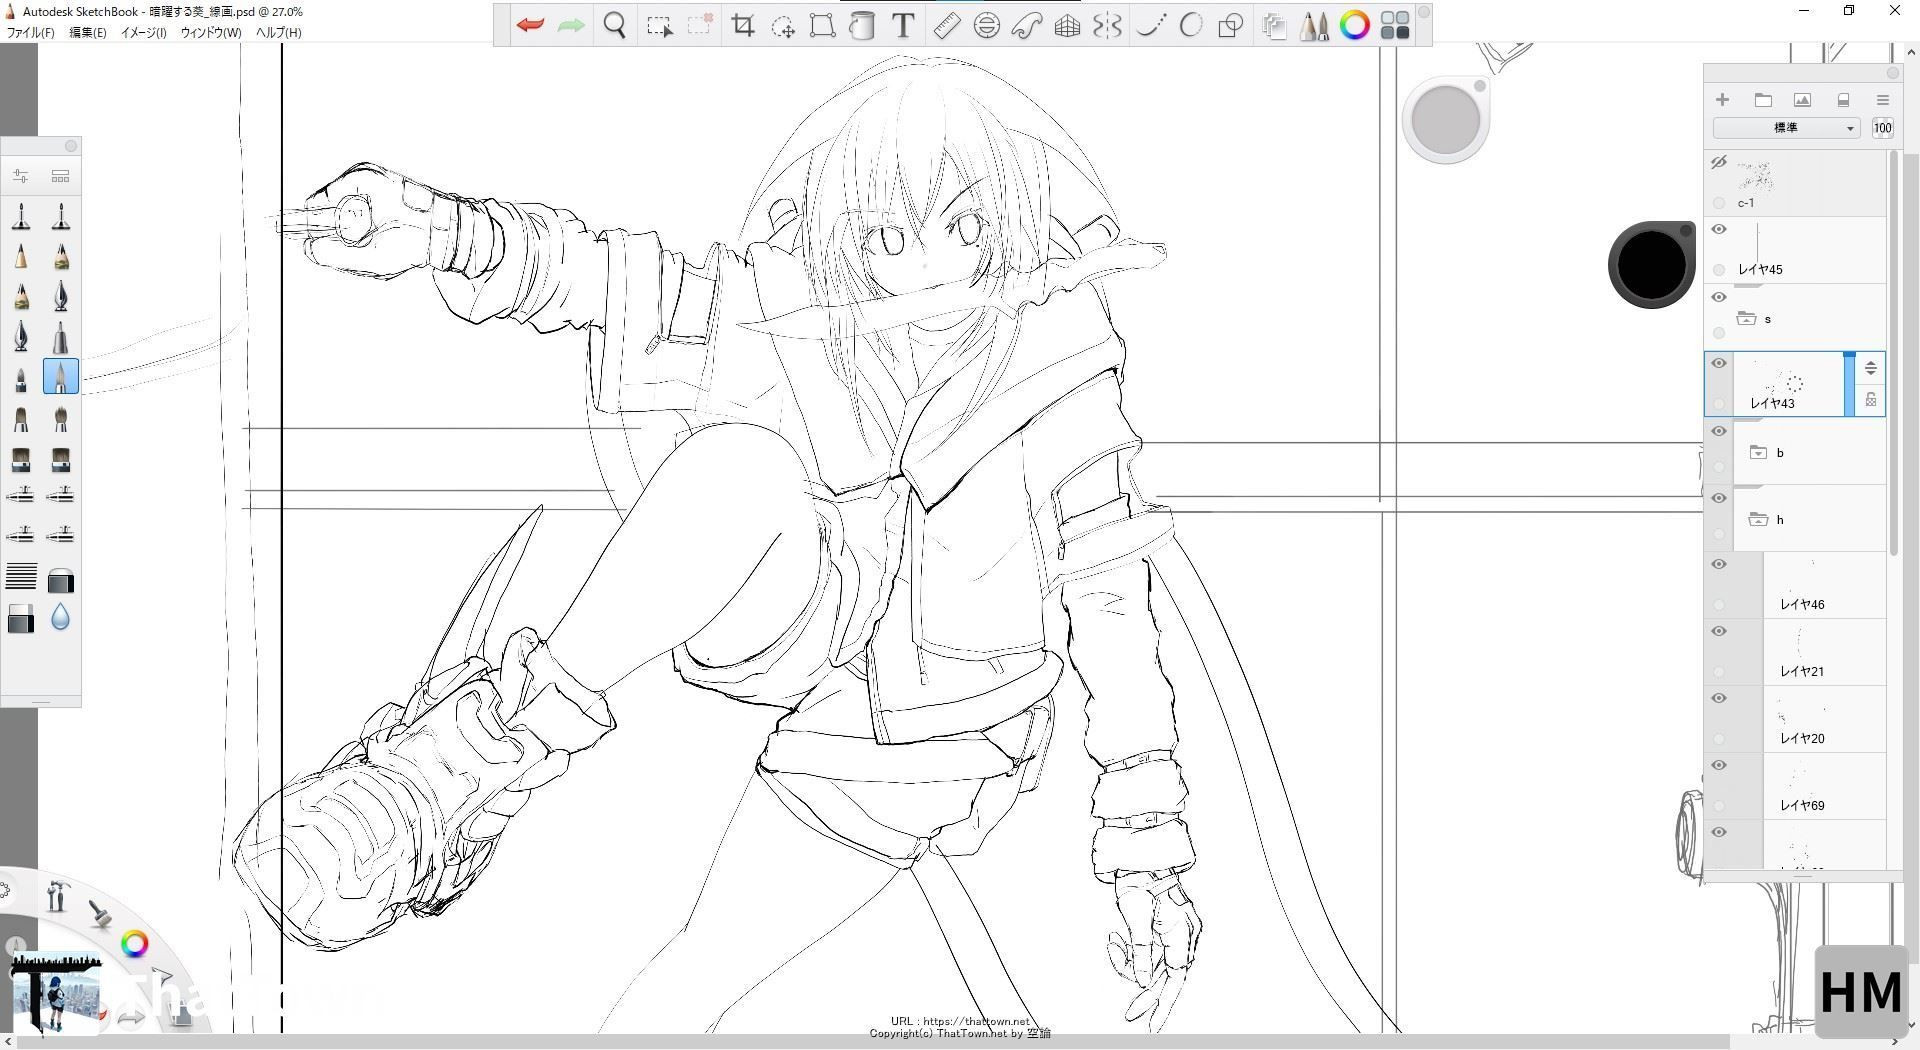The image size is (1920, 1050).
Task: Add a new layer group folder
Action: click(x=1763, y=99)
